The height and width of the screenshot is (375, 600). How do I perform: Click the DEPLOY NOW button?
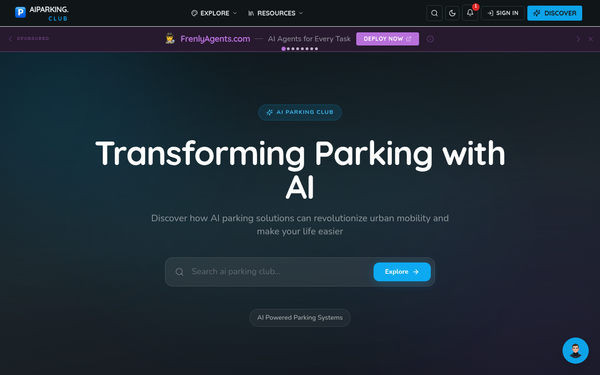[x=387, y=39]
